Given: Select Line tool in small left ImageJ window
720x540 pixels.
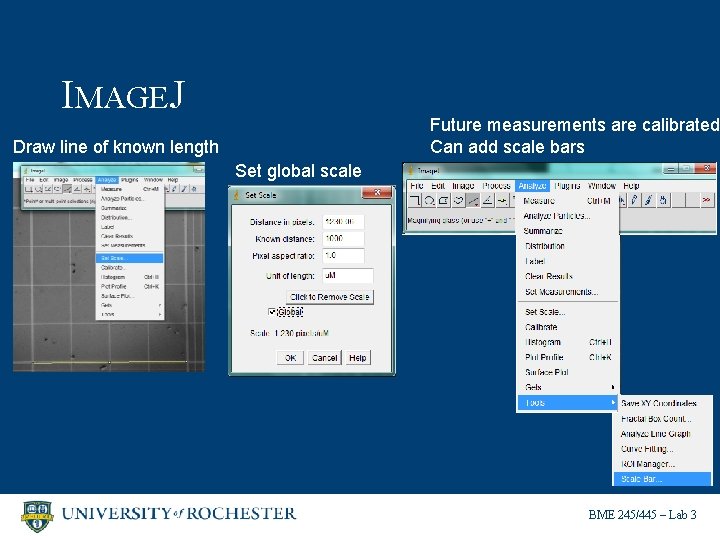Looking at the screenshot, I should click(67, 189).
